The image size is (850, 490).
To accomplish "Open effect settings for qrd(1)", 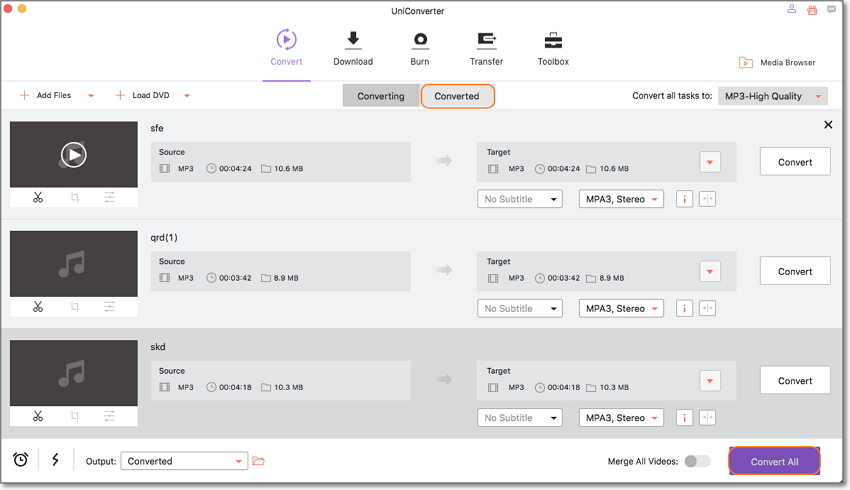I will (x=110, y=307).
